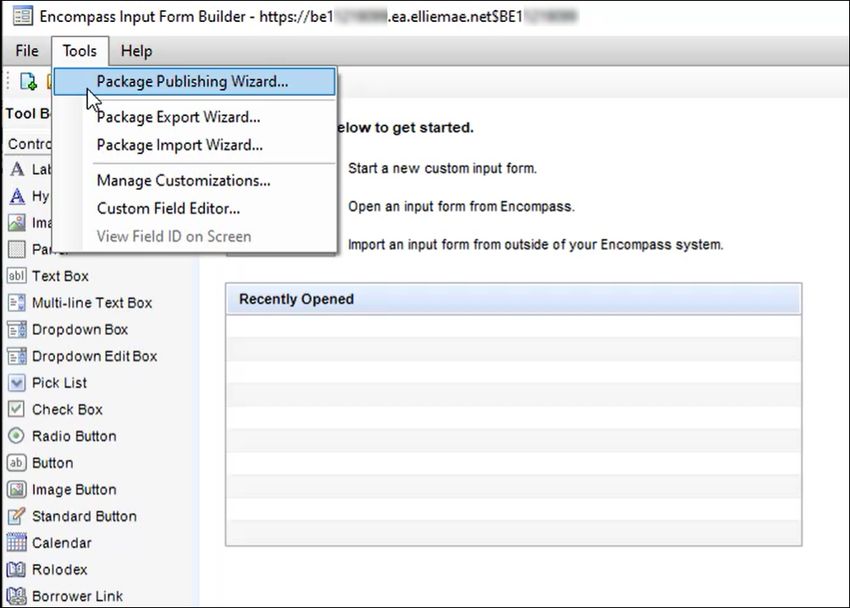
Task: Click 'Import an input form from outside' link
Action: coord(536,245)
